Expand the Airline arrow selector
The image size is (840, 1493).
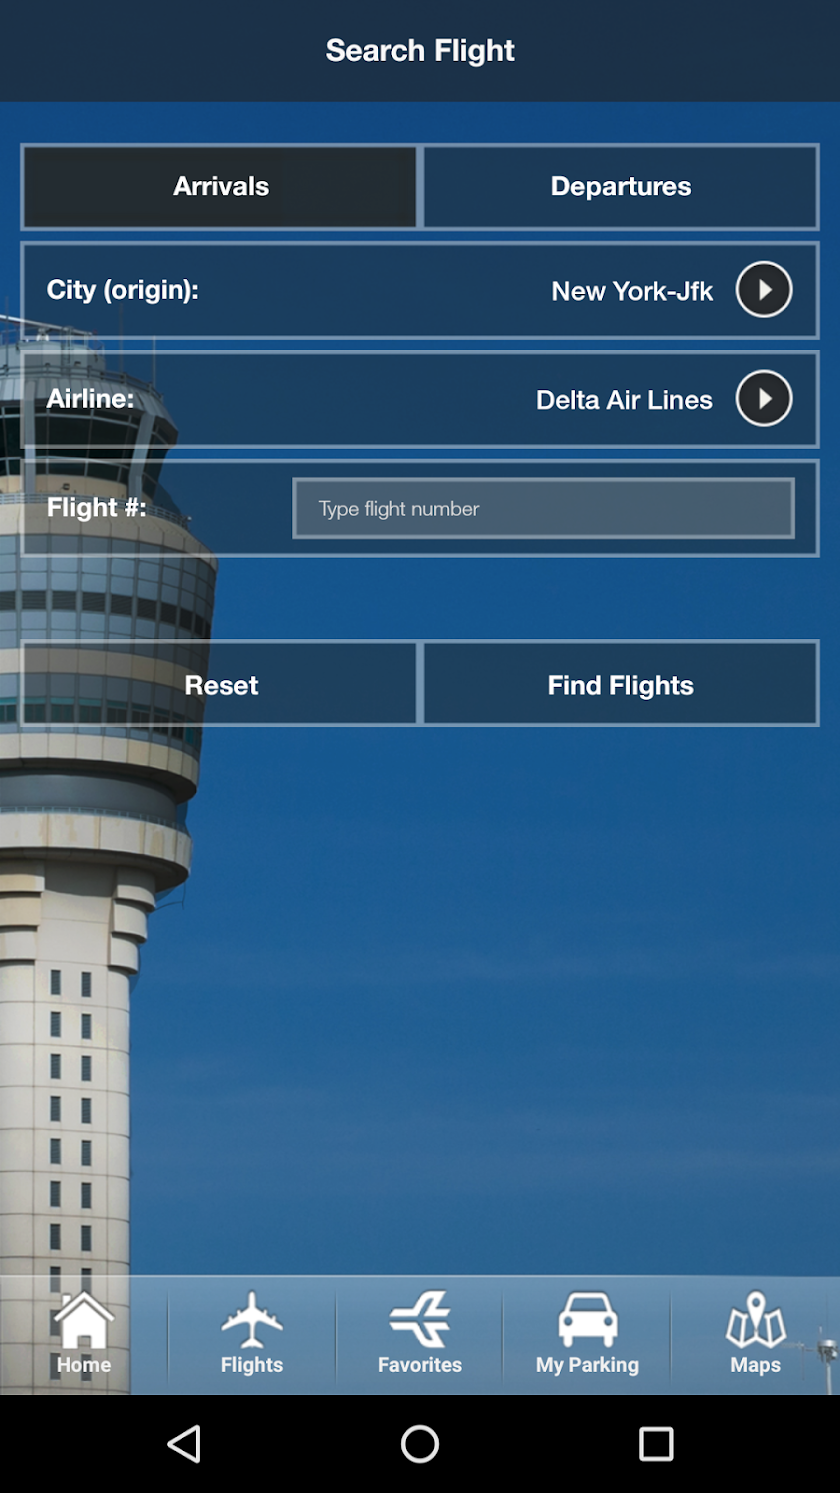[x=764, y=399]
